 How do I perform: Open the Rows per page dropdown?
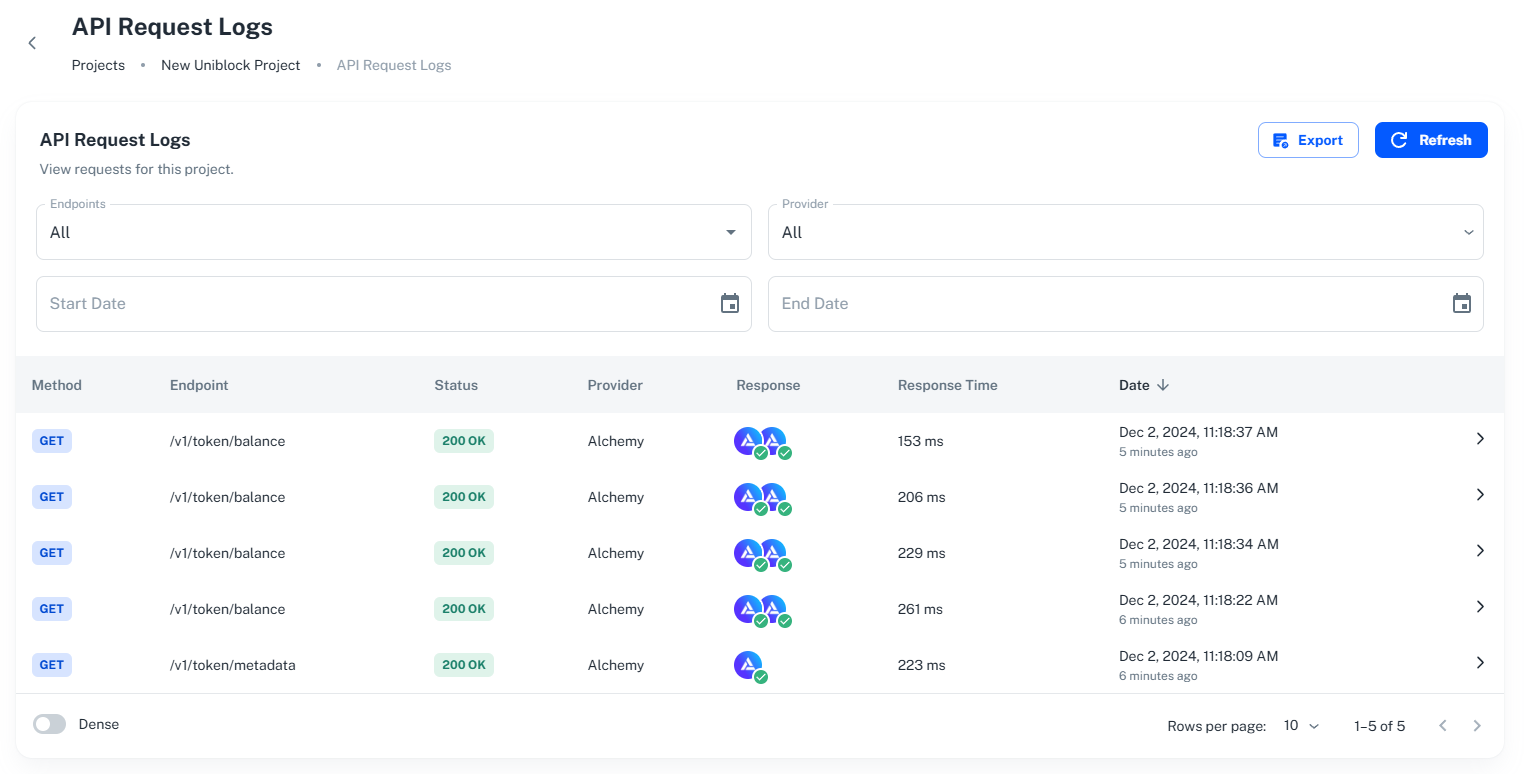pos(1301,726)
